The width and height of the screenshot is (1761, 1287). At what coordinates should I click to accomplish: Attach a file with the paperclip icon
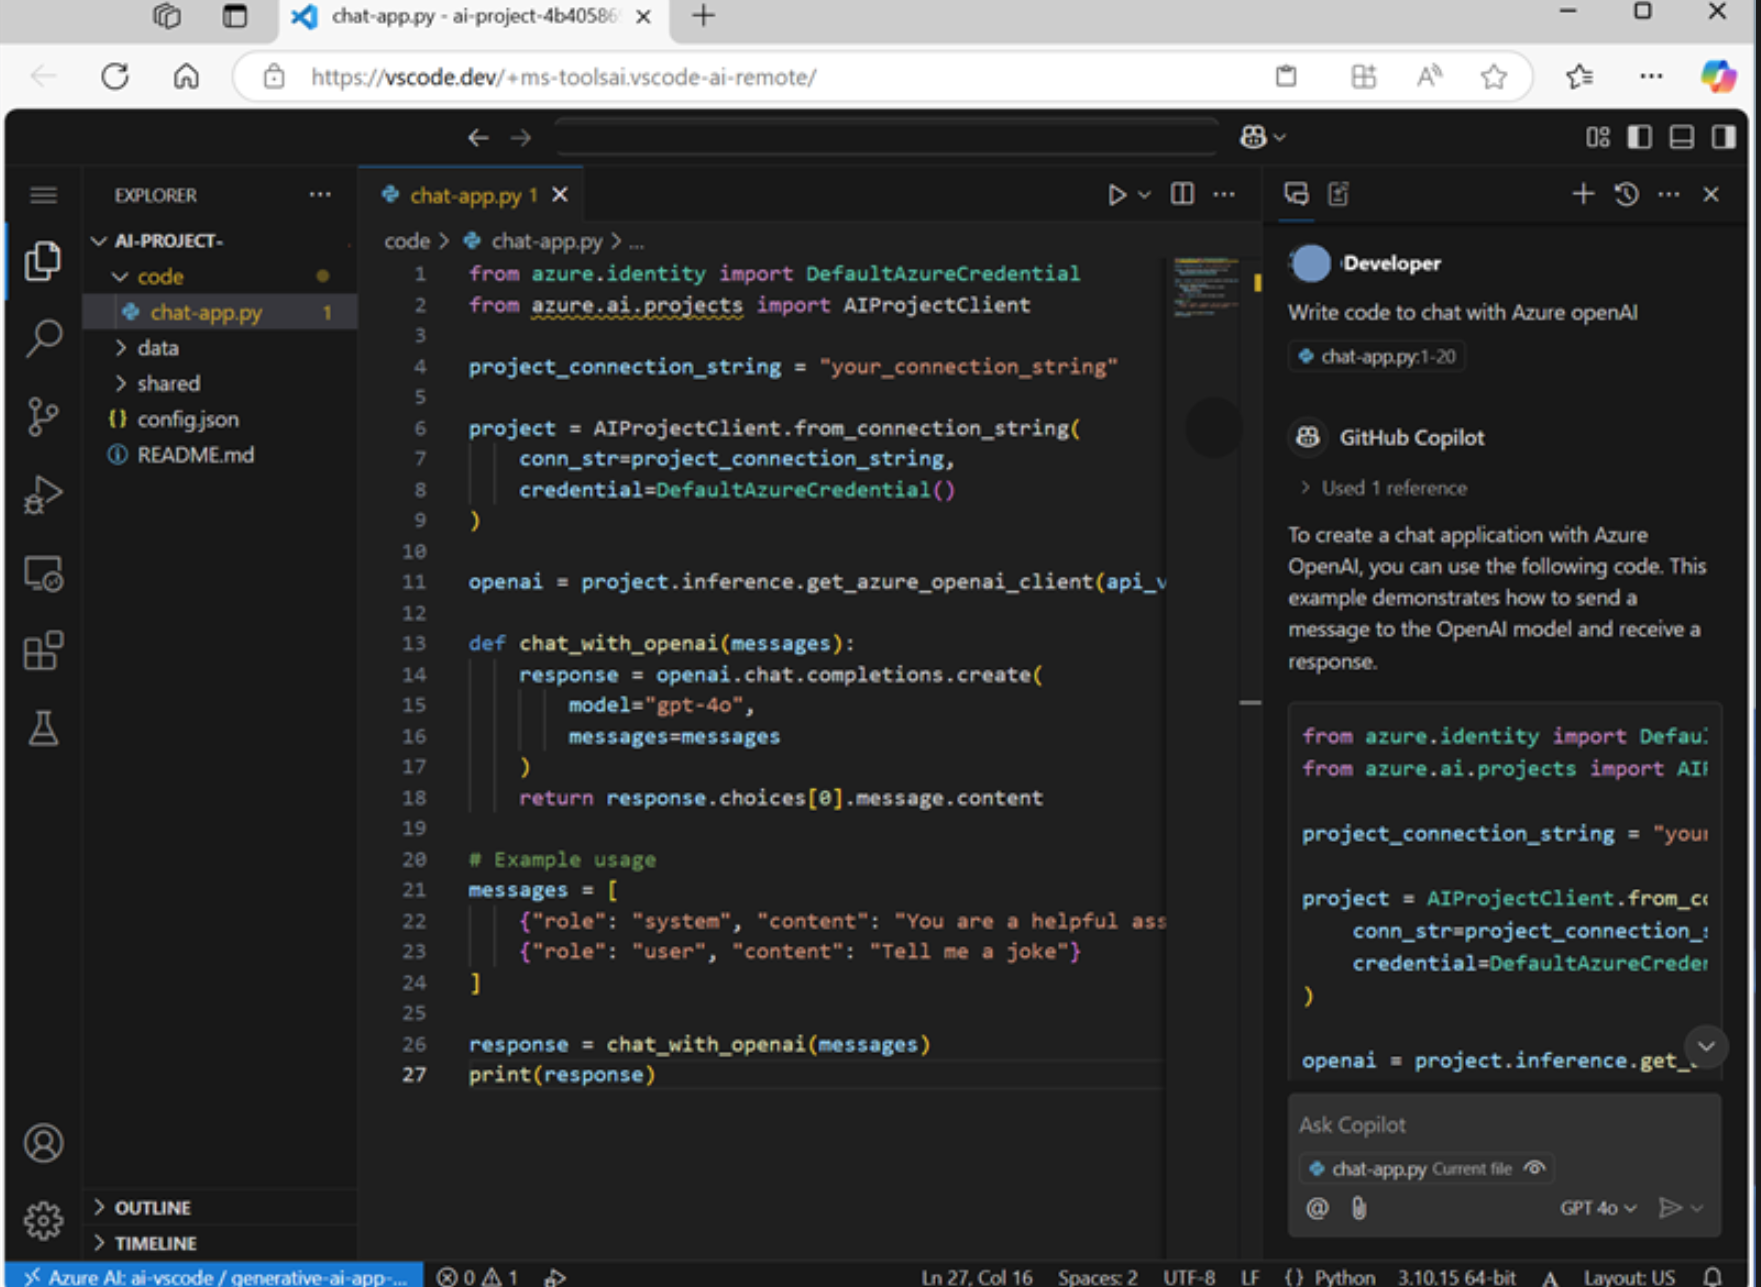point(1359,1208)
